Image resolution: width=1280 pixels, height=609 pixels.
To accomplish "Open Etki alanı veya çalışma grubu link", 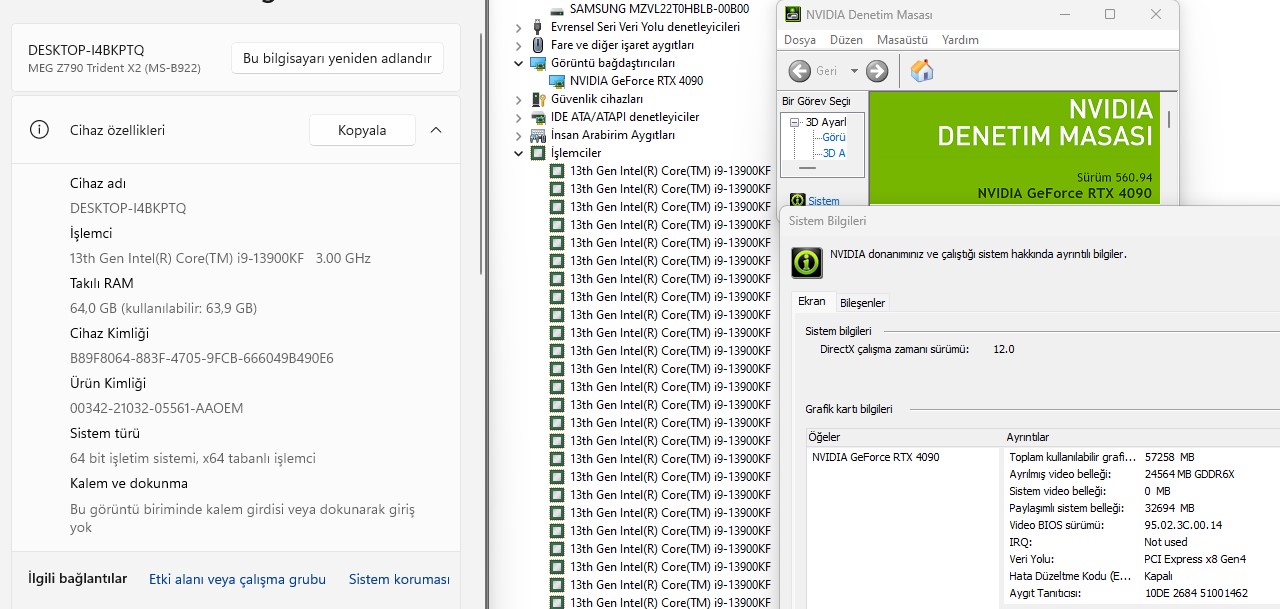I will (238, 579).
